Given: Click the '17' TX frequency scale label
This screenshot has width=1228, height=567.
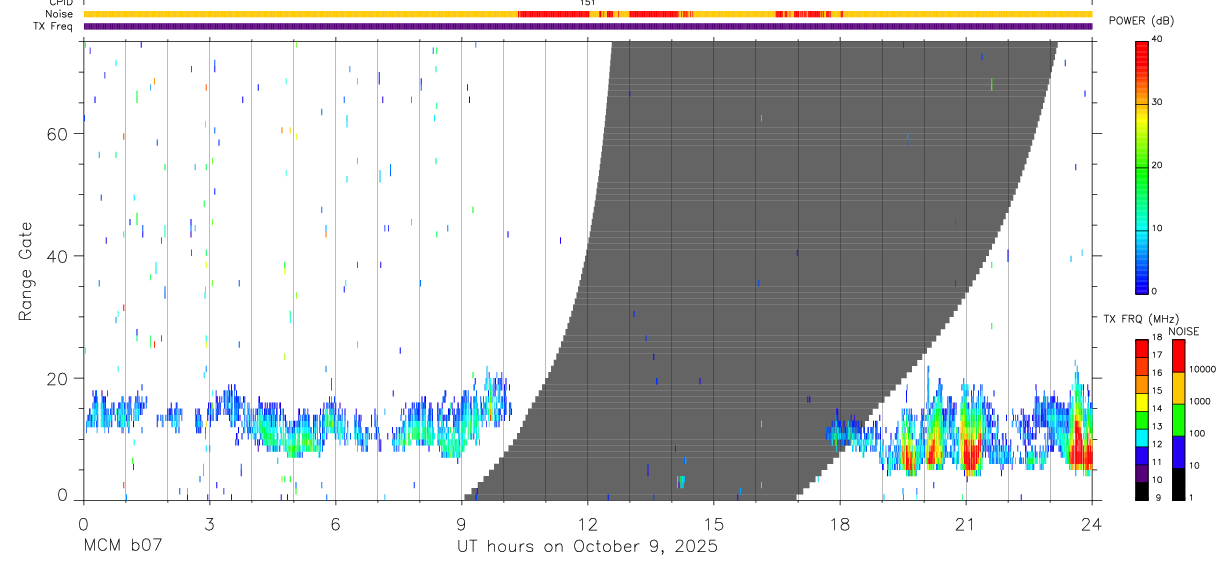Looking at the screenshot, I should click(1157, 355).
